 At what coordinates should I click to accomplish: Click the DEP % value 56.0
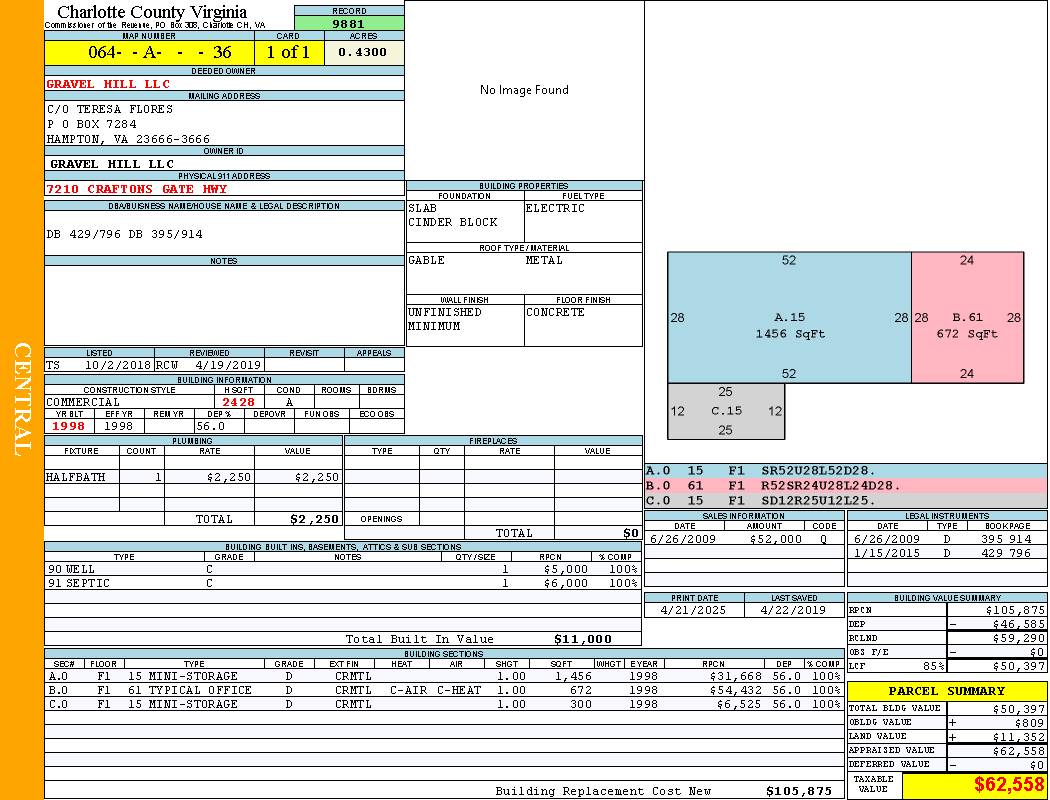210,426
